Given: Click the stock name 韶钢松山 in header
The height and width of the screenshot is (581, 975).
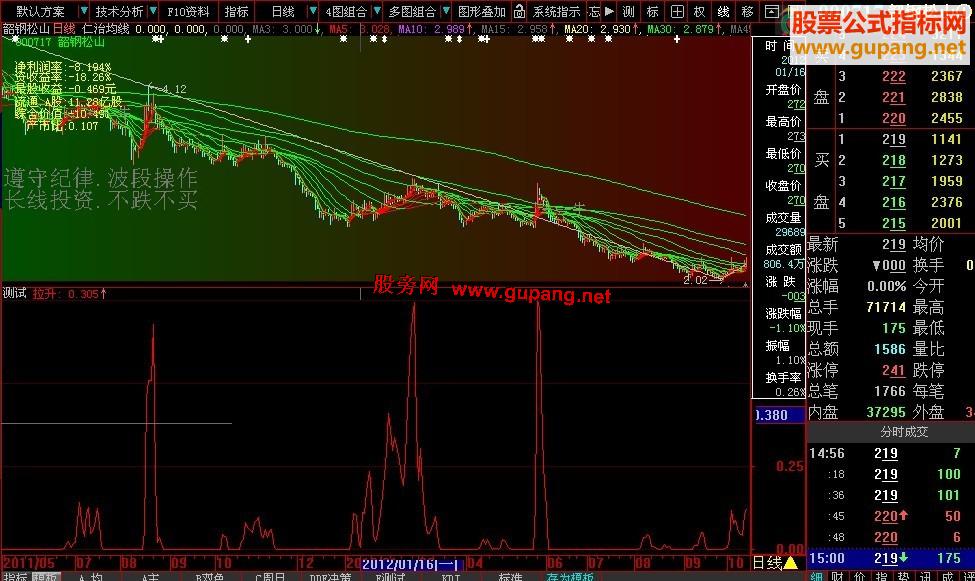Looking at the screenshot, I should coord(26,29).
